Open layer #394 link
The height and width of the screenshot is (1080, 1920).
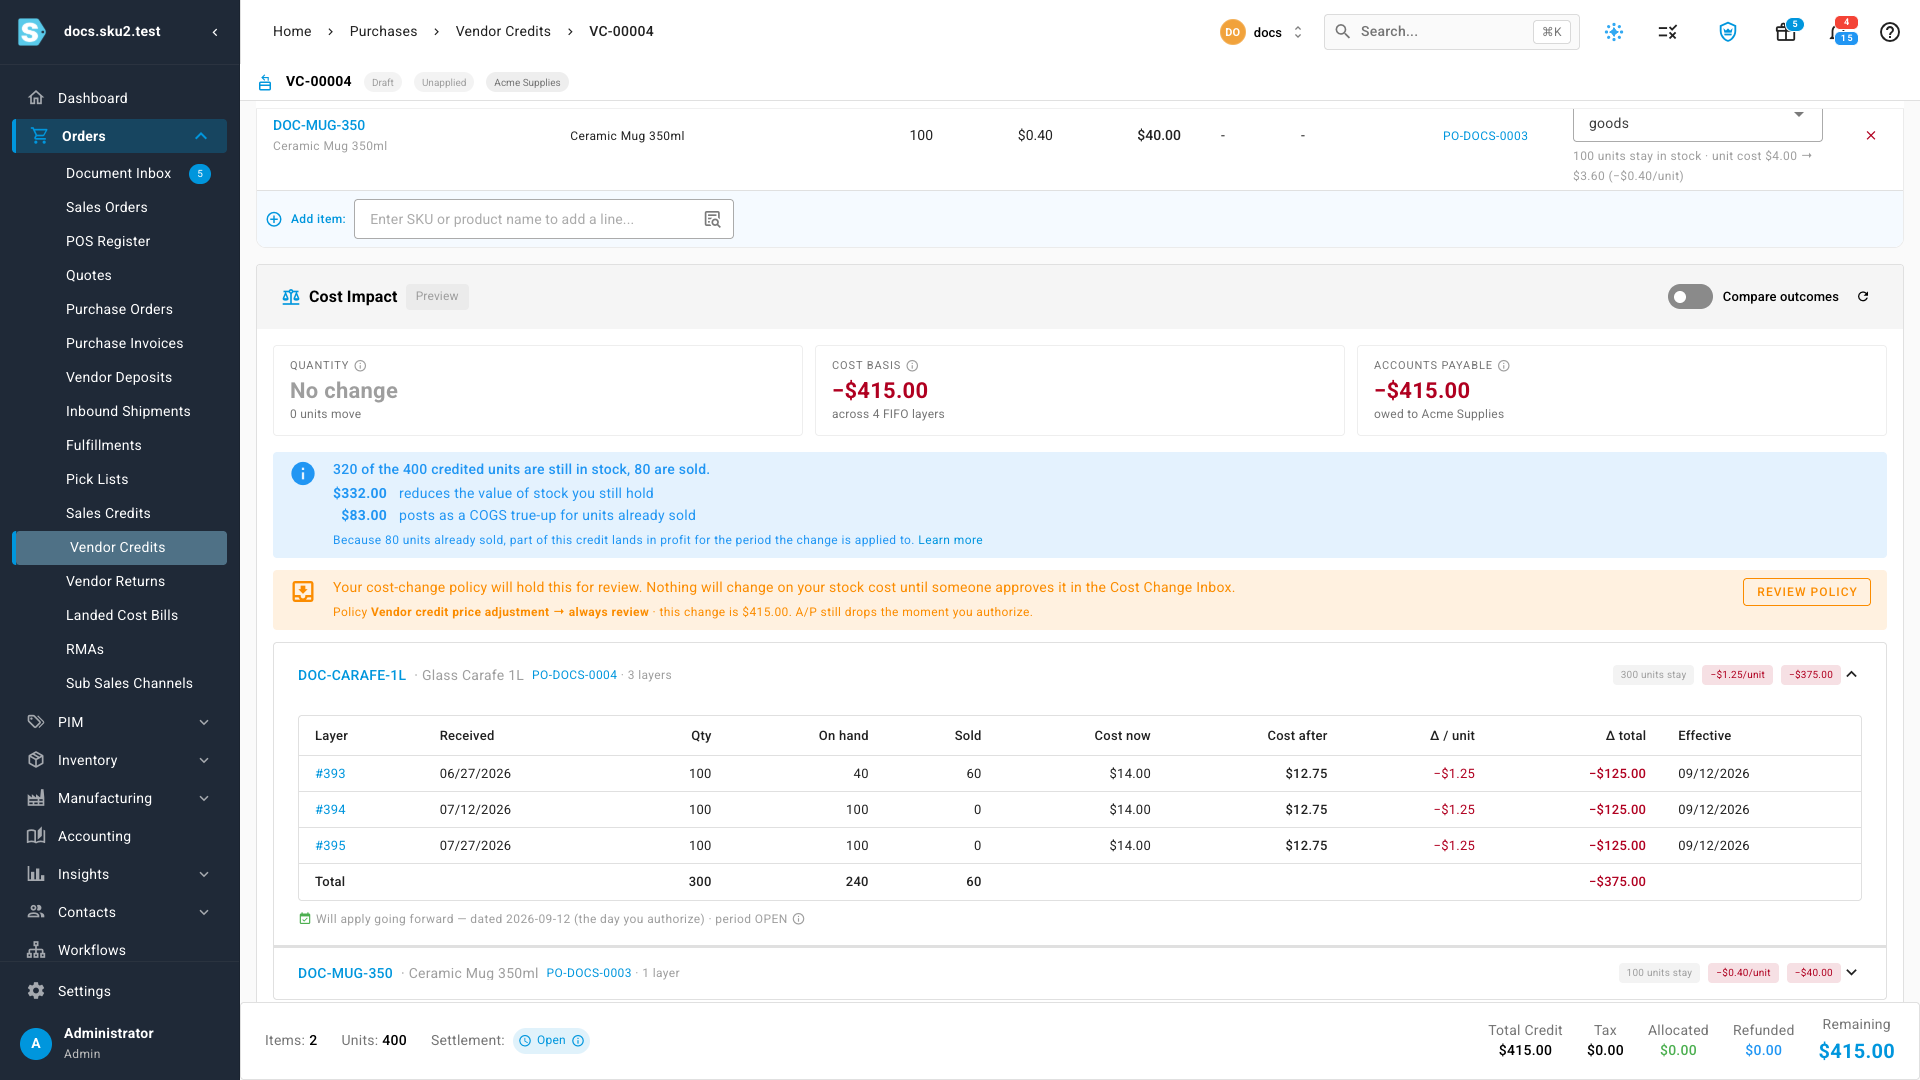click(x=330, y=810)
